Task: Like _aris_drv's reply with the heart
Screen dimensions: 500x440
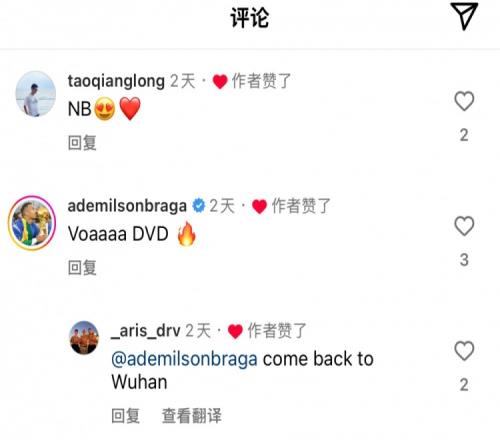Action: pos(464,351)
